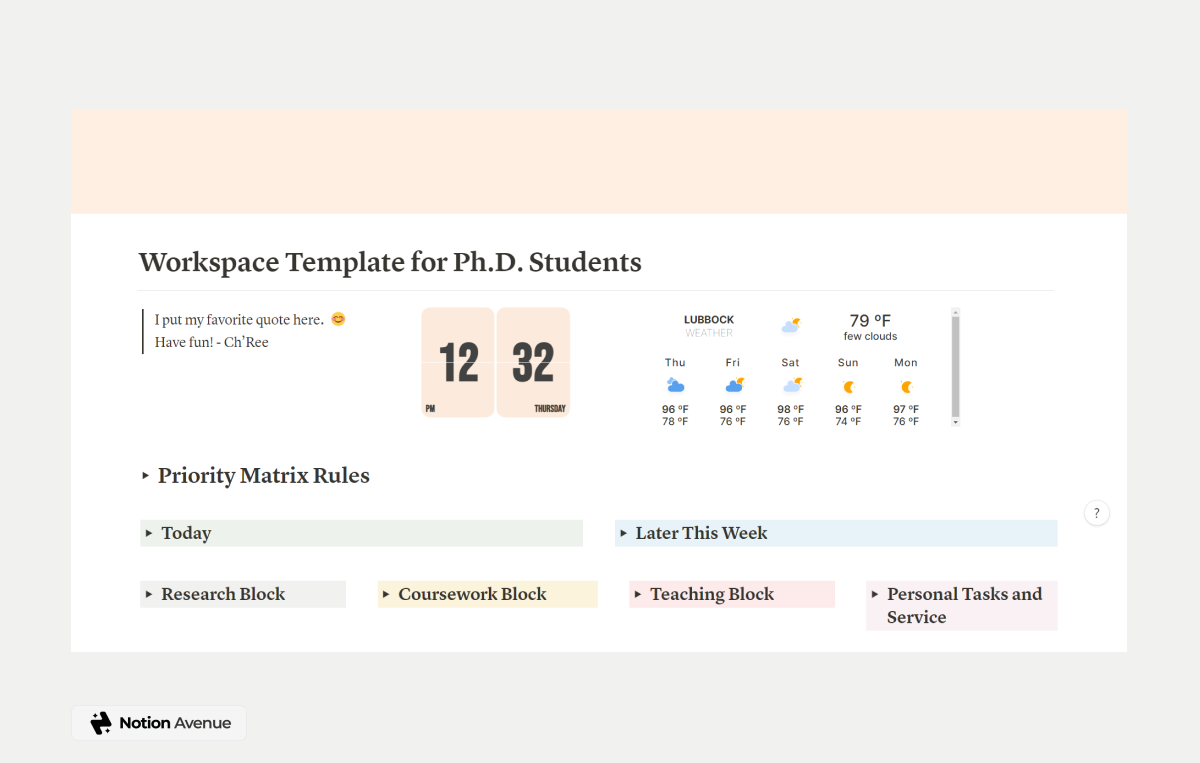Click the weather widget scrollbar
The width and height of the screenshot is (1200, 763).
[954, 367]
